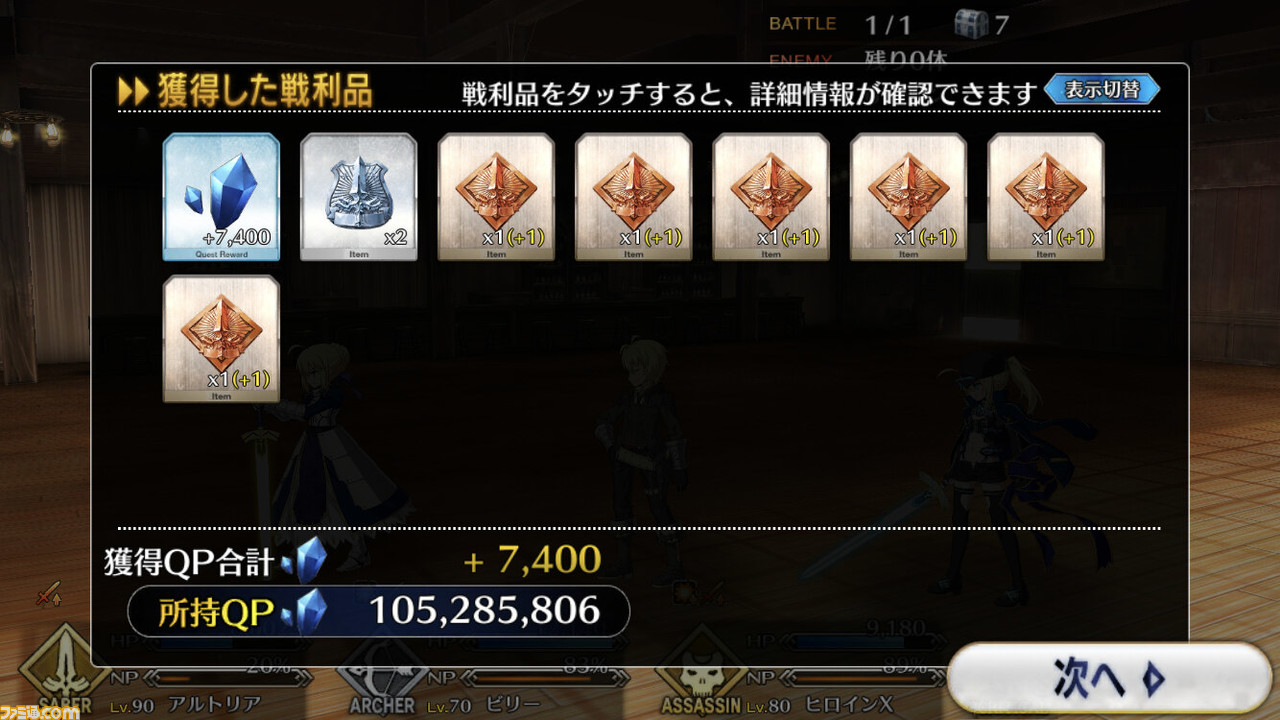Open third bronze piece item in top row
Screen dimensions: 1280x720
(x=771, y=197)
